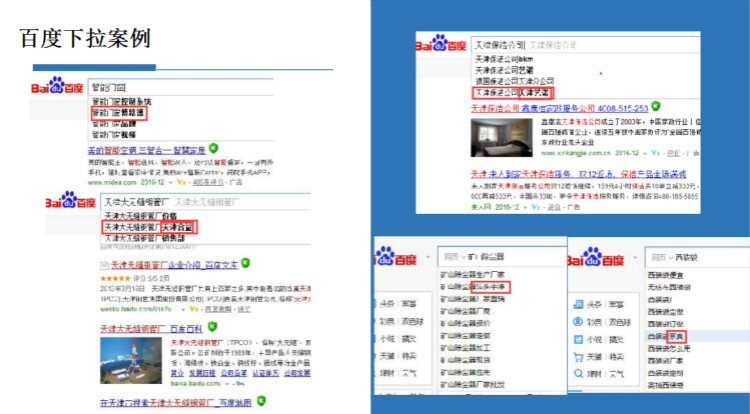This screenshot has width=750, height=414.
Task: Click the green shield next to 百度百科 result
Action: [x=215, y=327]
